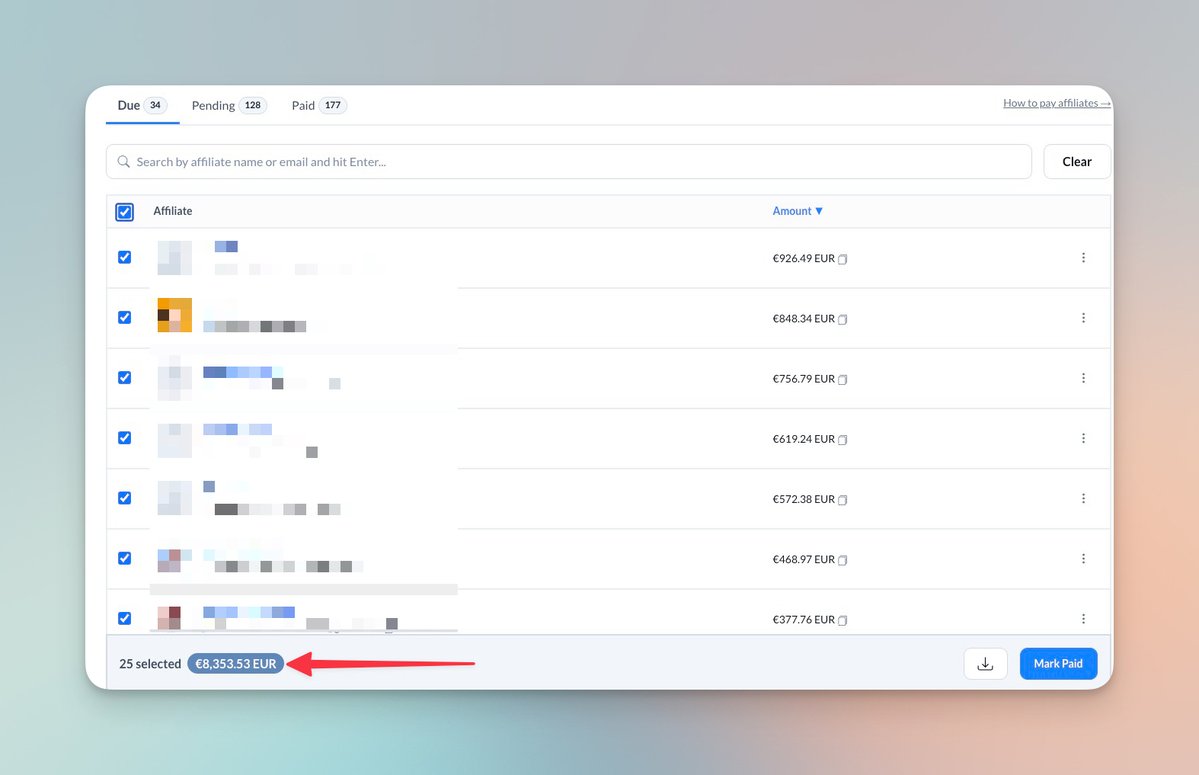Uncheck the €848.34 row checkbox
Viewport: 1199px width, 775px height.
pyautogui.click(x=125, y=317)
